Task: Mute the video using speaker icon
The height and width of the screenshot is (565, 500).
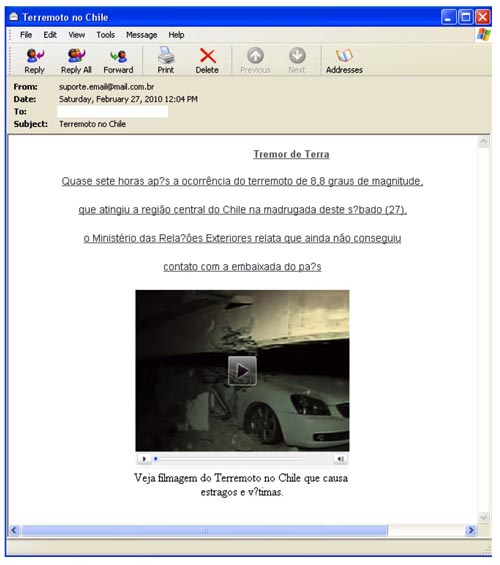Action: tap(340, 459)
